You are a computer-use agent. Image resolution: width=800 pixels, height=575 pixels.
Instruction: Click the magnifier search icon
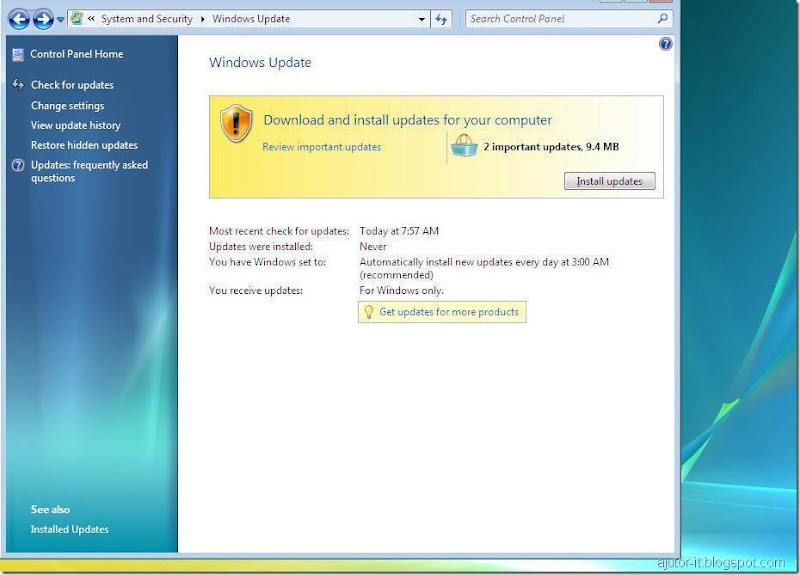[x=663, y=19]
